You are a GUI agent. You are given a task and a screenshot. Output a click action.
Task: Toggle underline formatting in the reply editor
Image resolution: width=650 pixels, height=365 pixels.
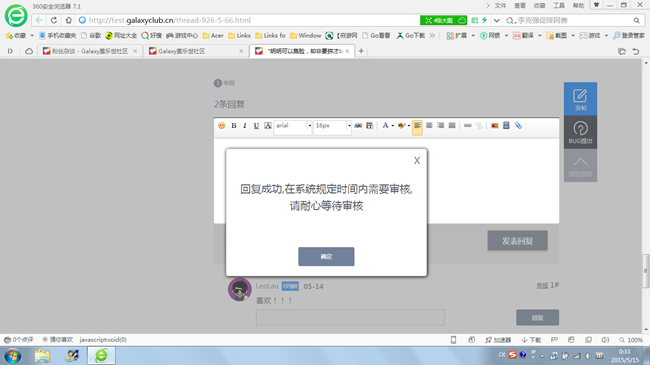click(256, 126)
